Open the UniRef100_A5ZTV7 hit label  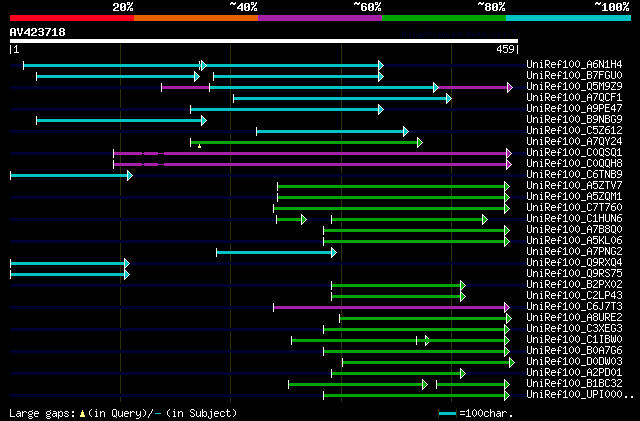click(x=574, y=186)
